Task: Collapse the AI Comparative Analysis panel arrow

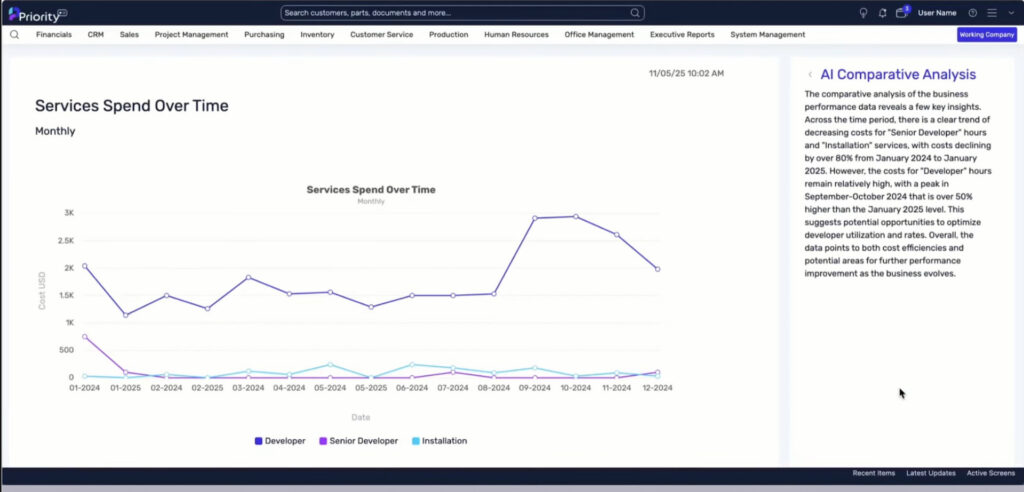Action: pos(810,74)
